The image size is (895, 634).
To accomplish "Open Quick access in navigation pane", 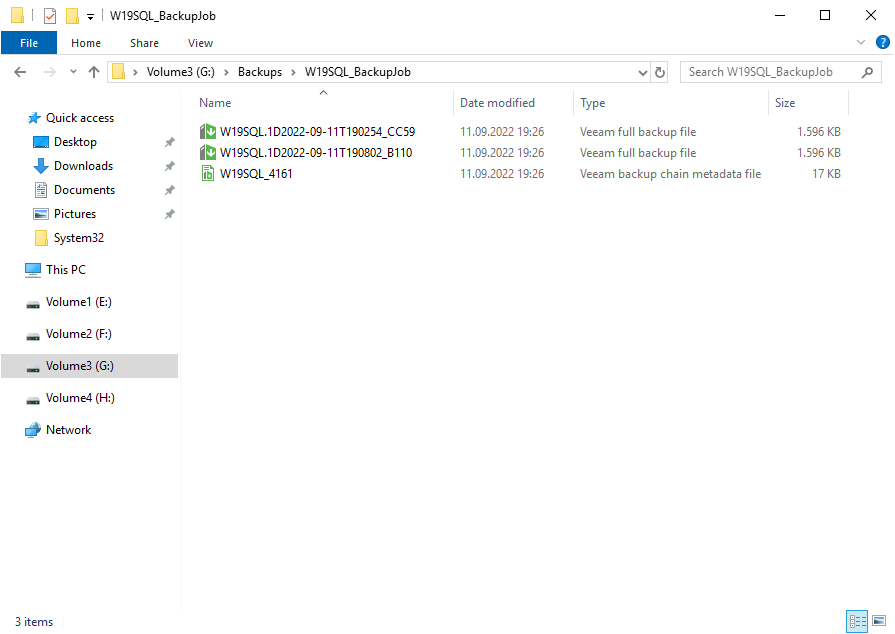I will [x=80, y=118].
